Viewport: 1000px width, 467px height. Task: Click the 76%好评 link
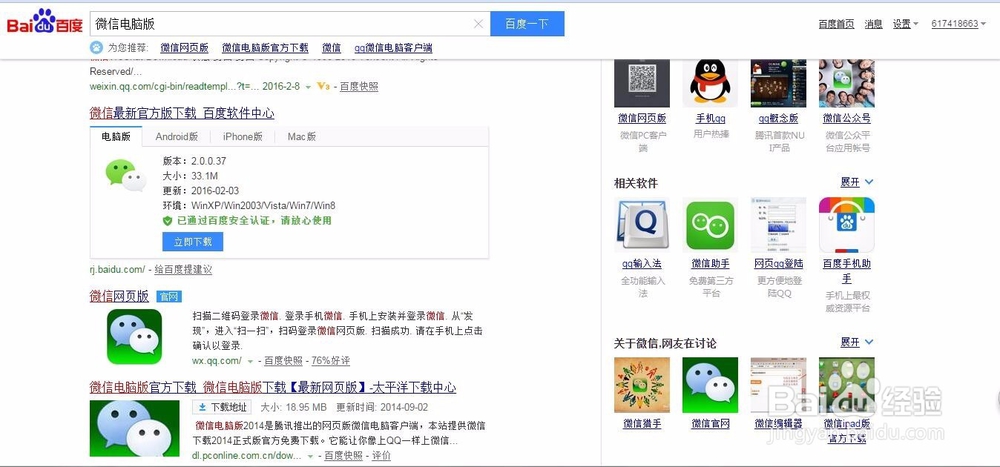pos(330,360)
